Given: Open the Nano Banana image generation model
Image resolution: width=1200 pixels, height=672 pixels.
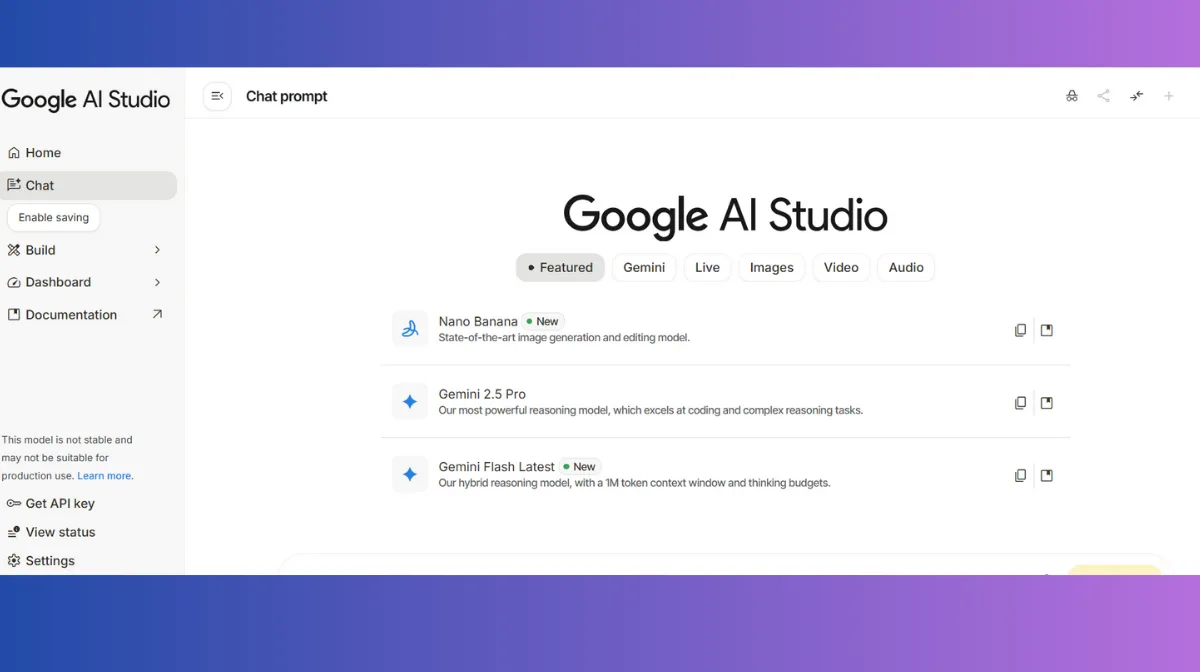Looking at the screenshot, I should click(x=478, y=321).
